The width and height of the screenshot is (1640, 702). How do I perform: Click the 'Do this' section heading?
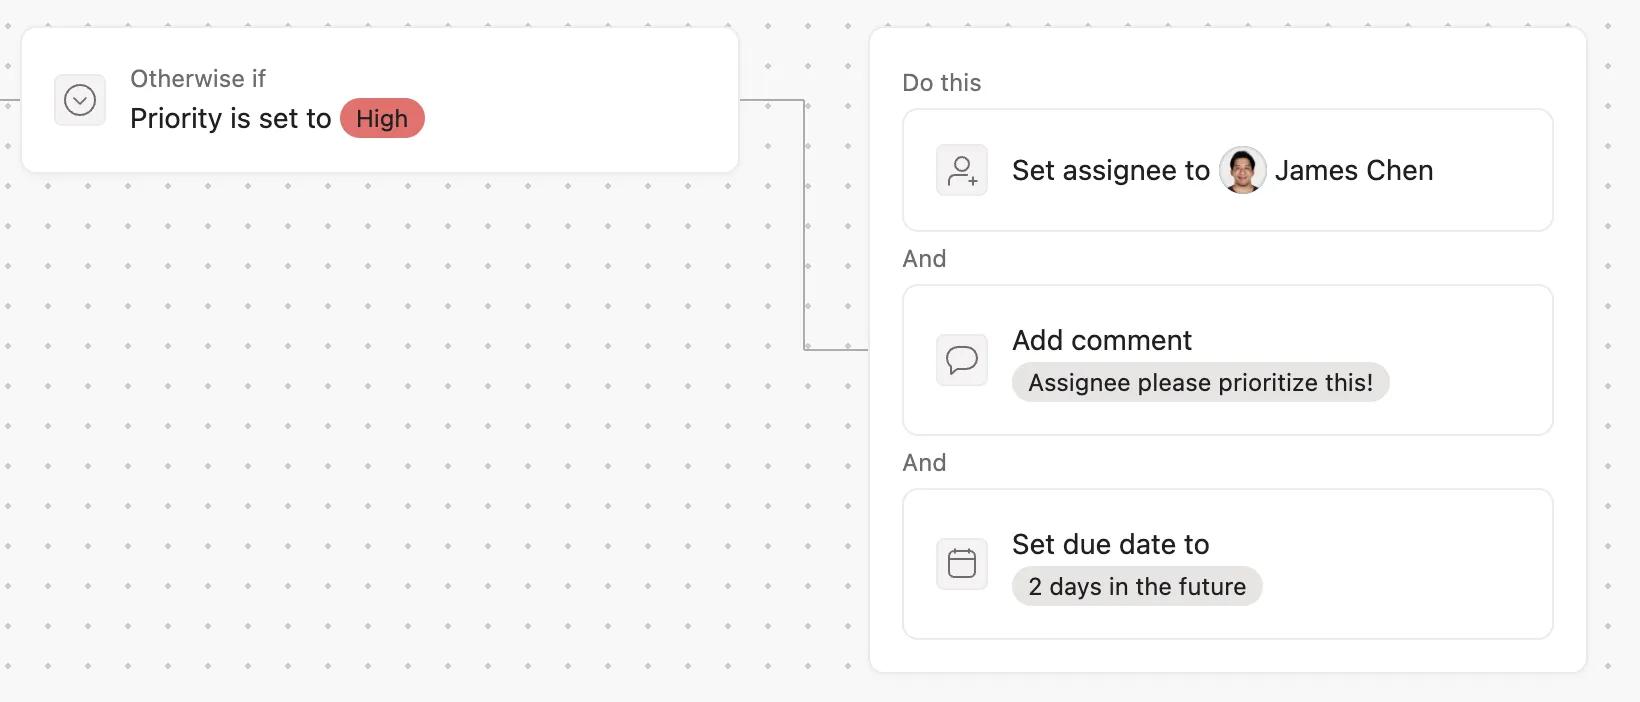point(941,83)
